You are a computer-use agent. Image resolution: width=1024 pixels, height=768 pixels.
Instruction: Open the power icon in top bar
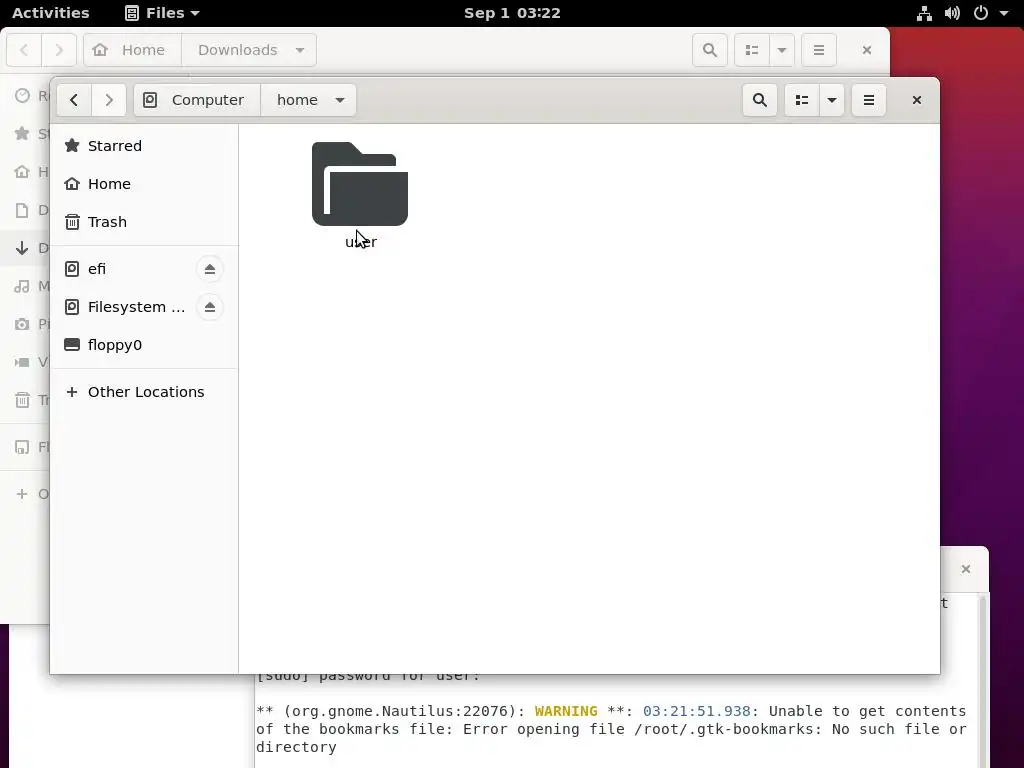[981, 13]
